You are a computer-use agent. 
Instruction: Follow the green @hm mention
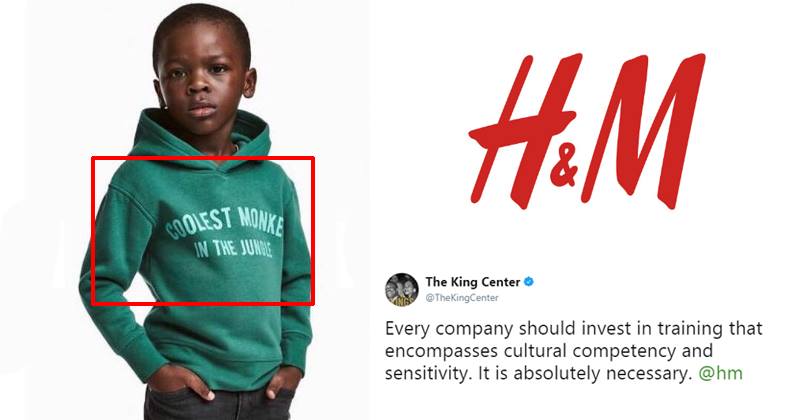[720, 373]
